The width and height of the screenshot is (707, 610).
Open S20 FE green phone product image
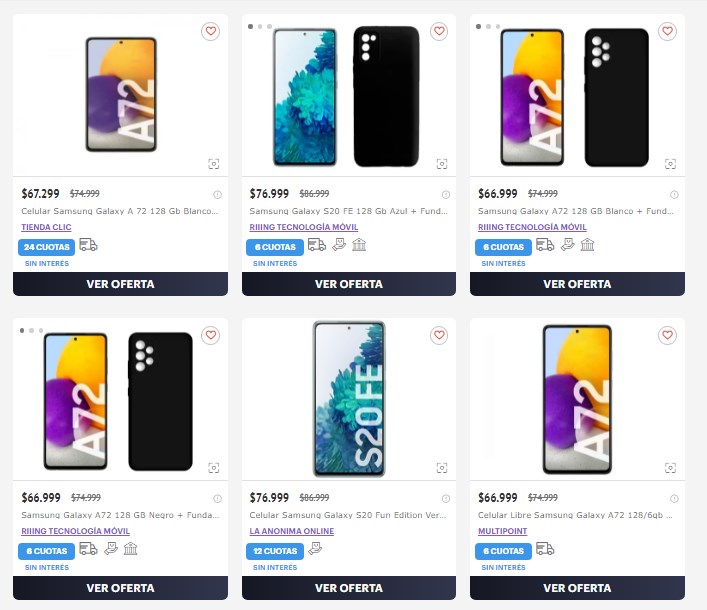pyautogui.click(x=348, y=398)
